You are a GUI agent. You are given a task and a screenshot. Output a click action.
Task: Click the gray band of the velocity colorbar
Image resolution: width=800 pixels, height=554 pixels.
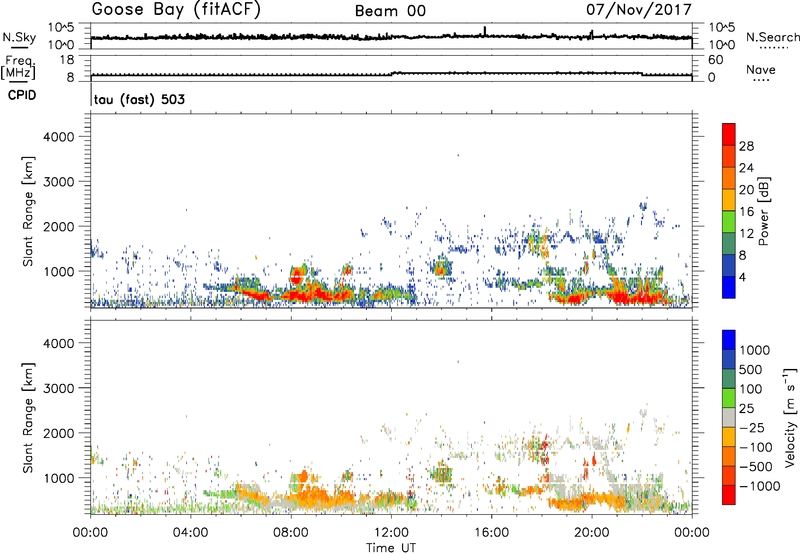[729, 418]
